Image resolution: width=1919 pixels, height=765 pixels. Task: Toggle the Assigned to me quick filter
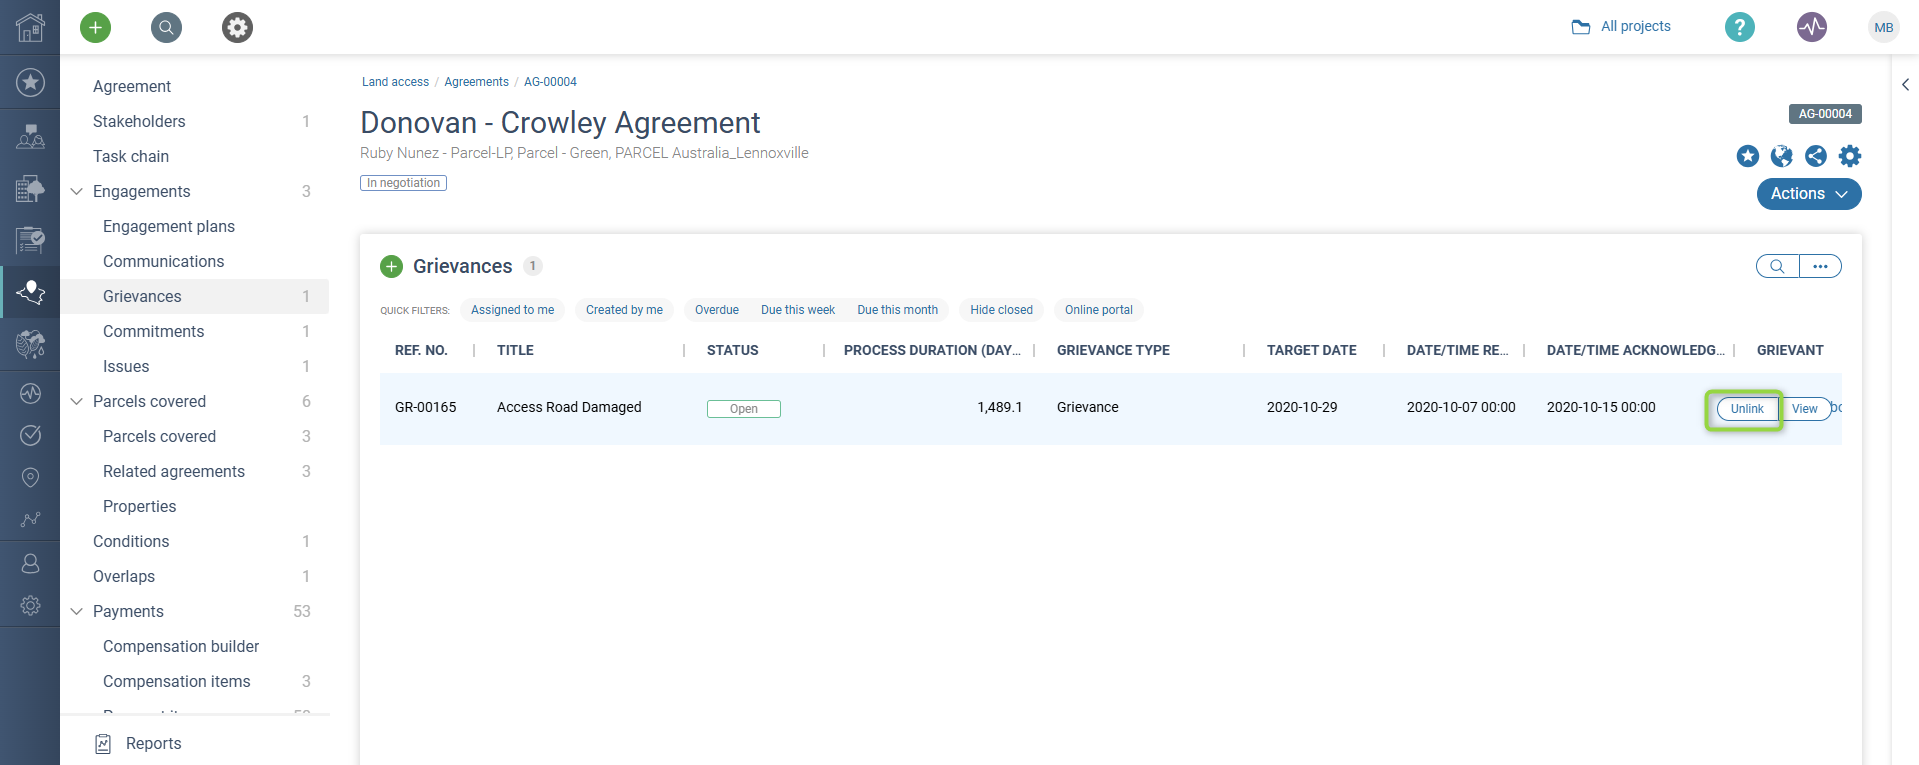click(x=512, y=310)
